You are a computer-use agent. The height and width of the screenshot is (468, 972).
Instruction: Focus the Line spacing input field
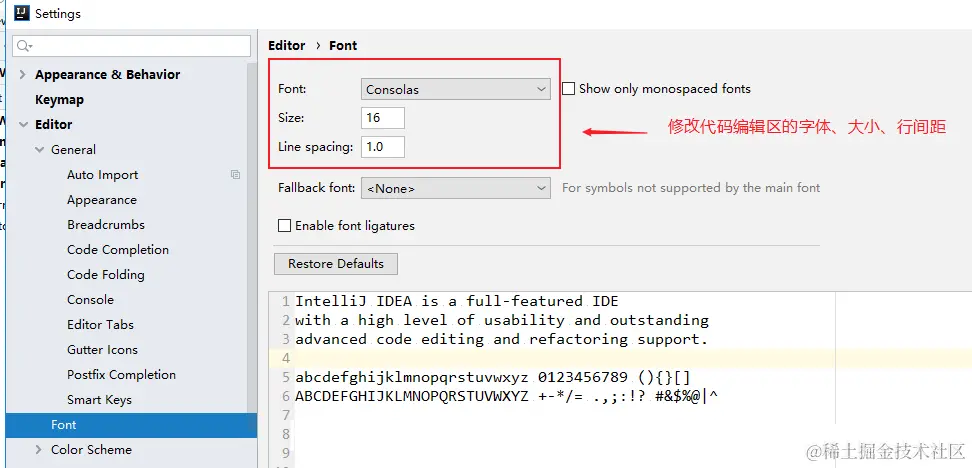383,147
